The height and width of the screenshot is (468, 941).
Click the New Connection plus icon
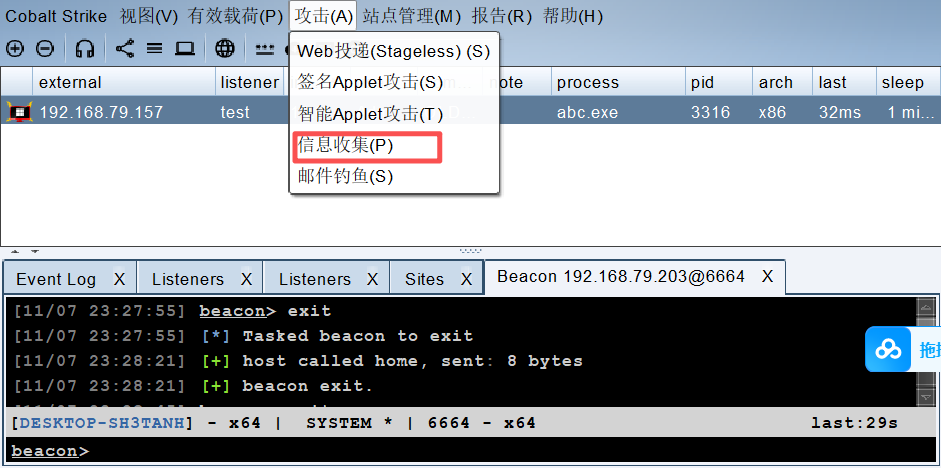click(14, 49)
